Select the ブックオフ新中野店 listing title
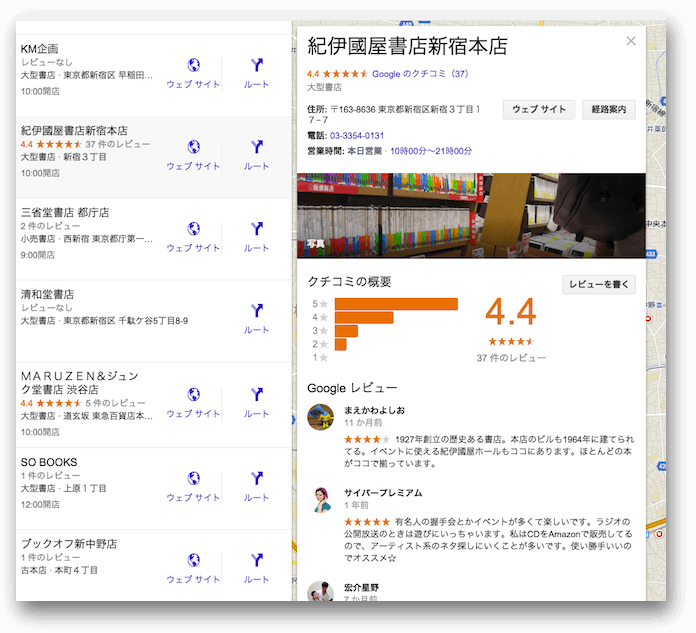Viewport: 696px width, 633px height. [69, 544]
